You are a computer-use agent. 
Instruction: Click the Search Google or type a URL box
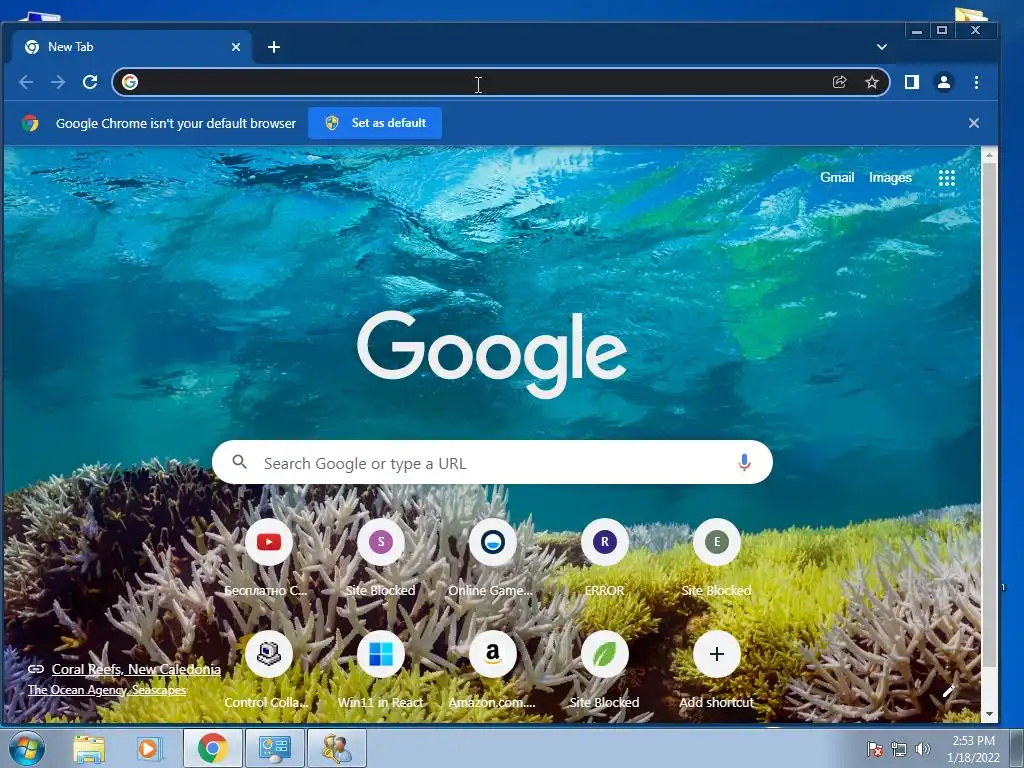492,462
